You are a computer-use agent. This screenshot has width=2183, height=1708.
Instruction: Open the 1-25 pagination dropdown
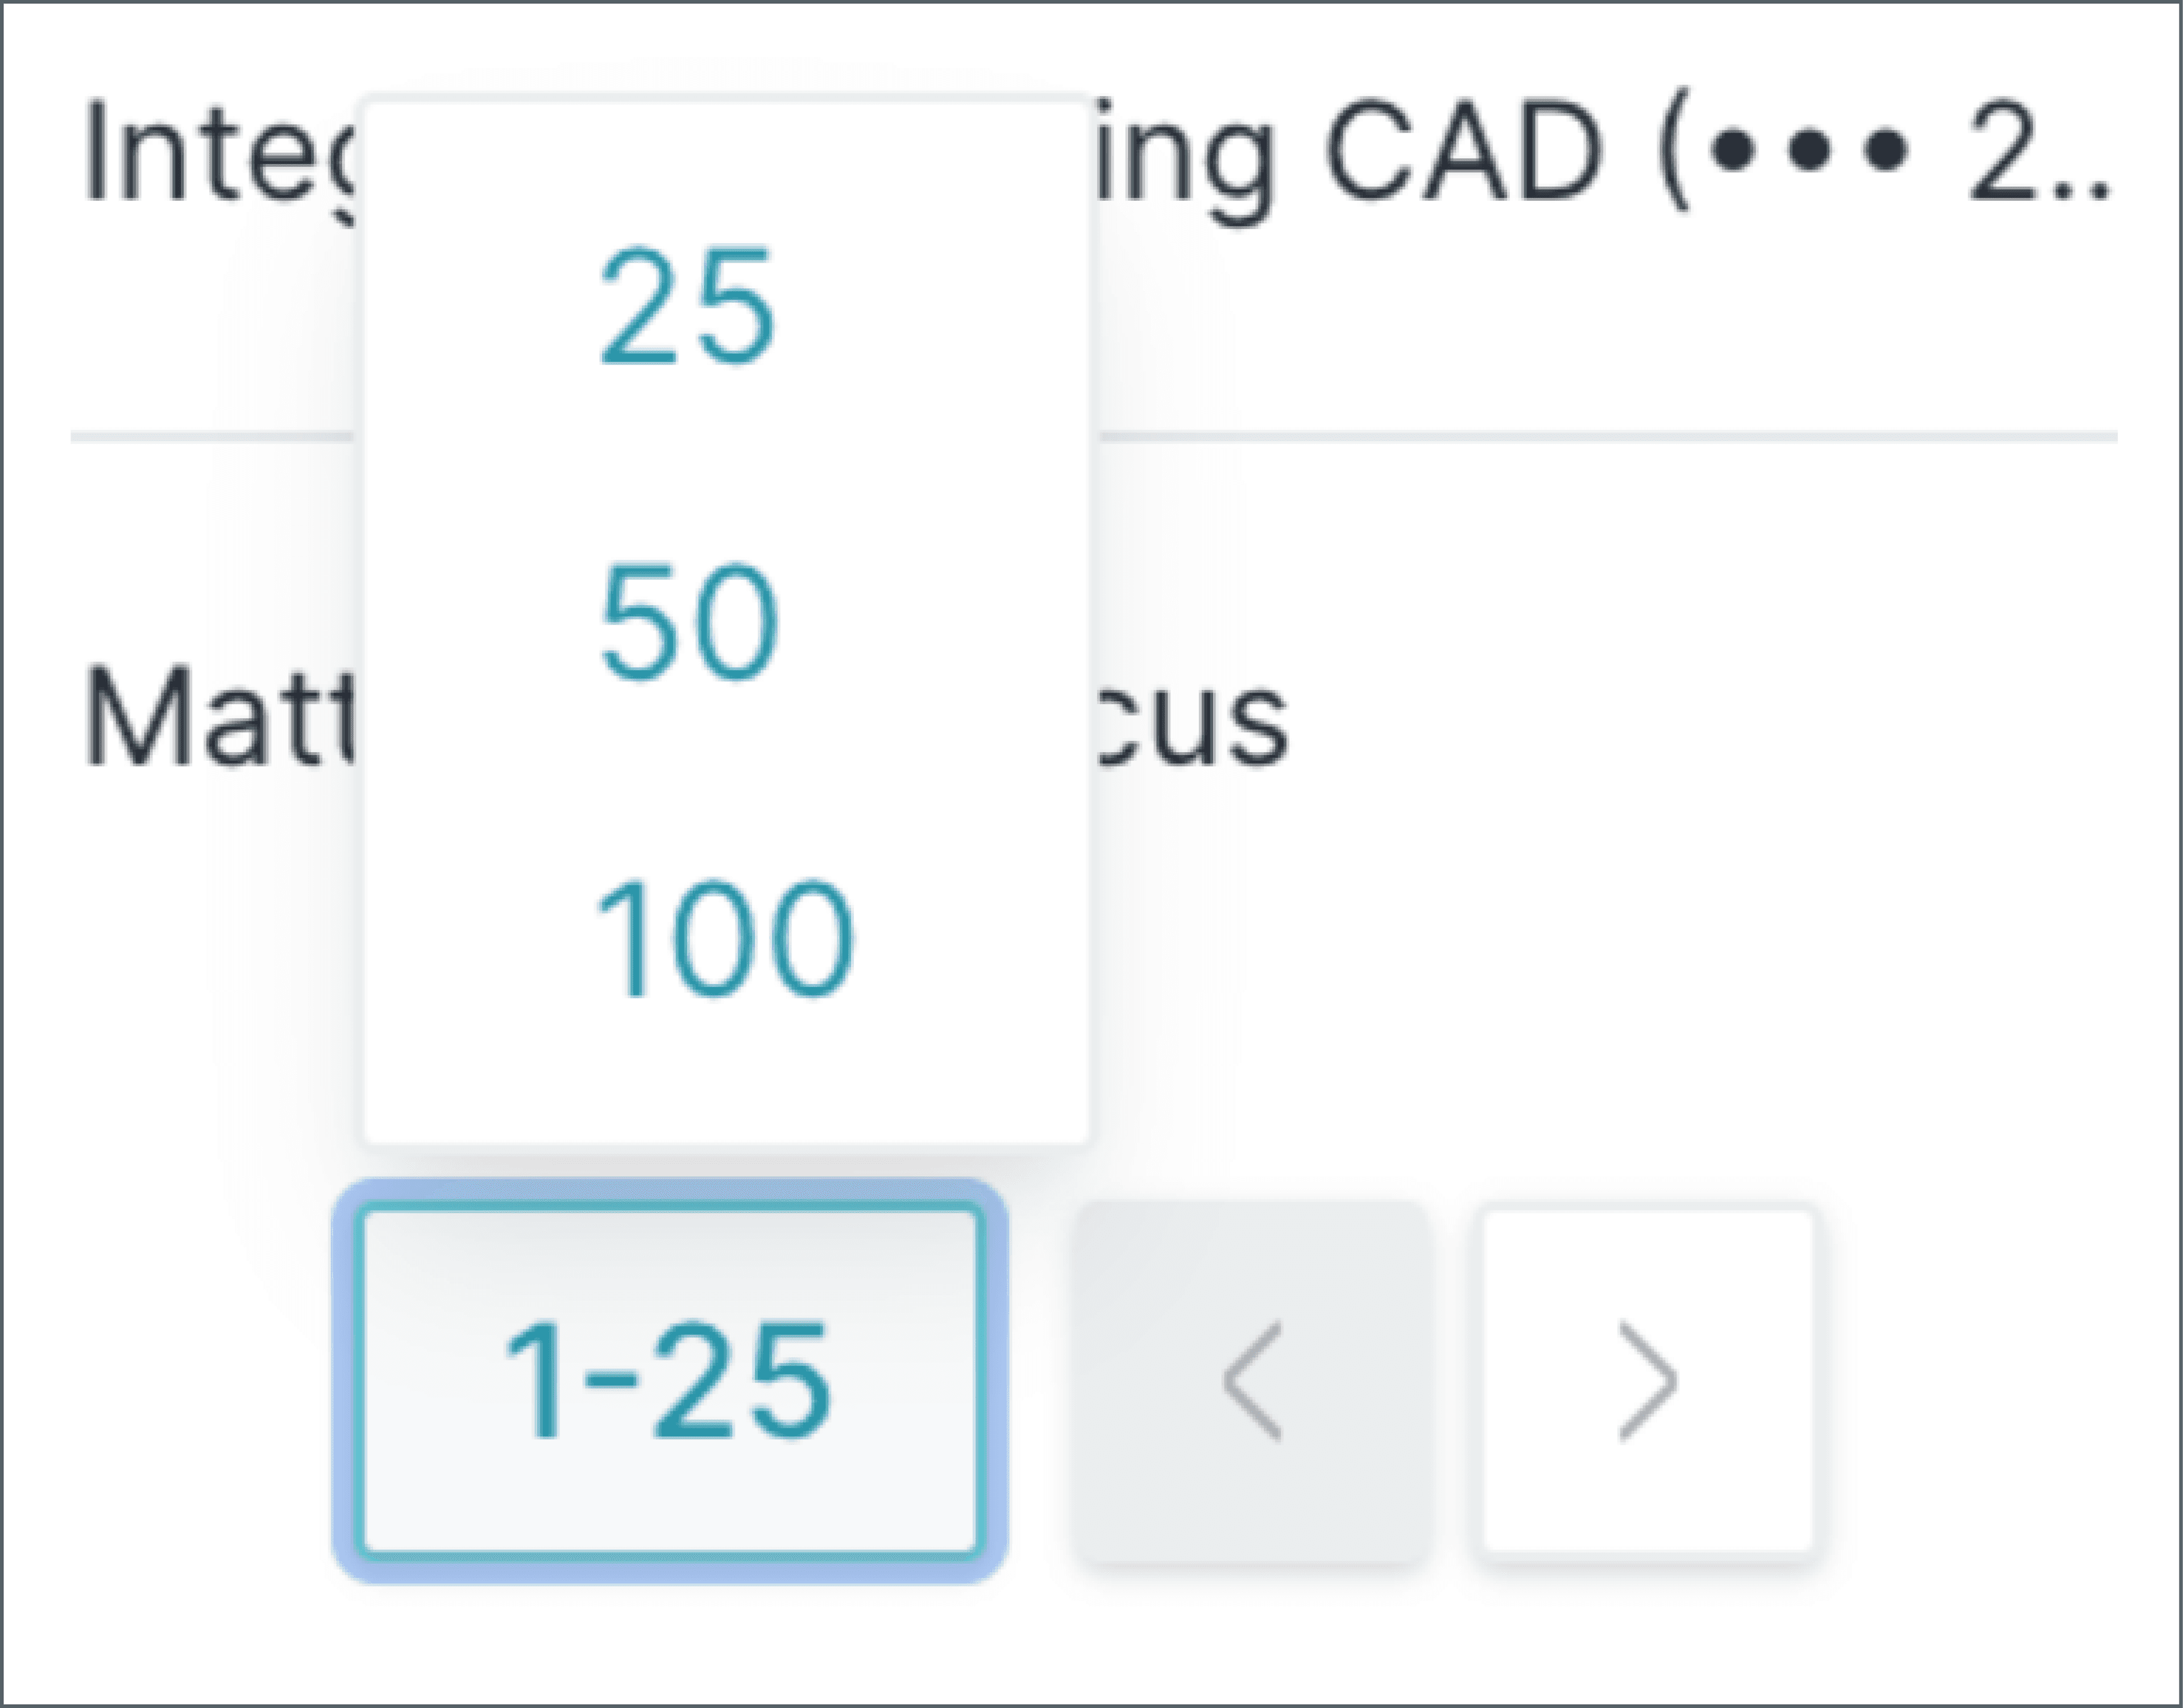tap(669, 1381)
